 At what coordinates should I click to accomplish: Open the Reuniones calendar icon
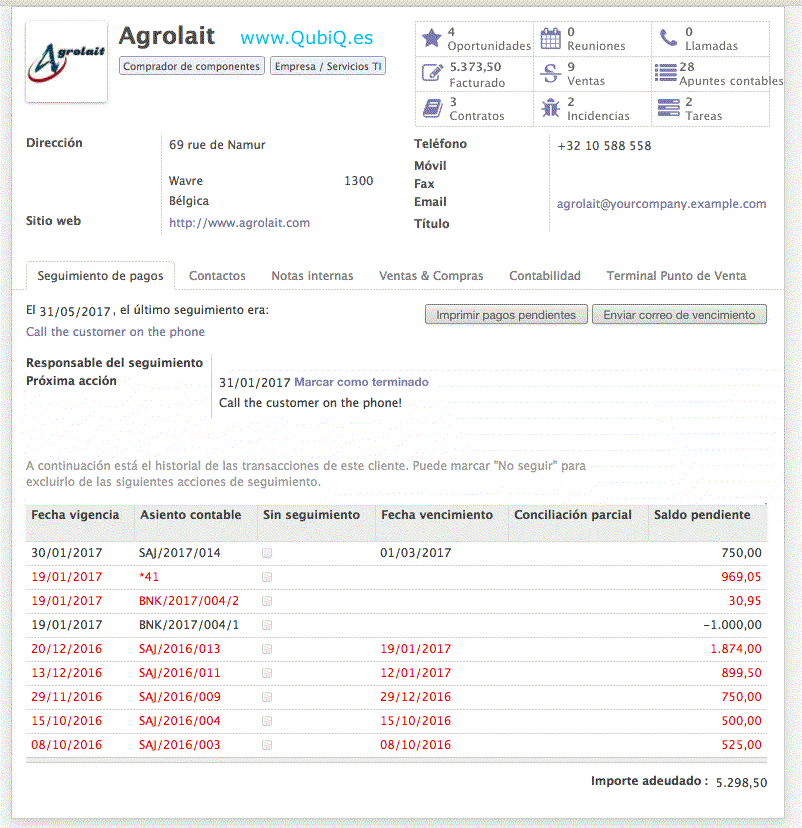pyautogui.click(x=550, y=39)
